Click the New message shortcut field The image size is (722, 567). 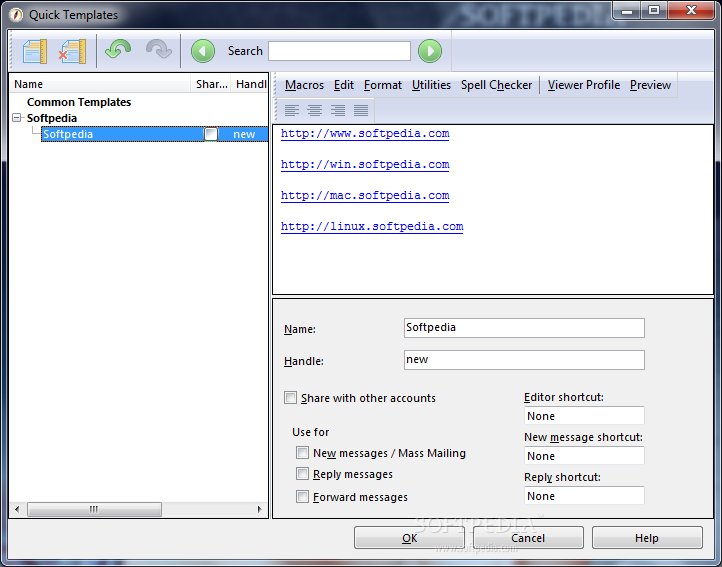pos(584,456)
